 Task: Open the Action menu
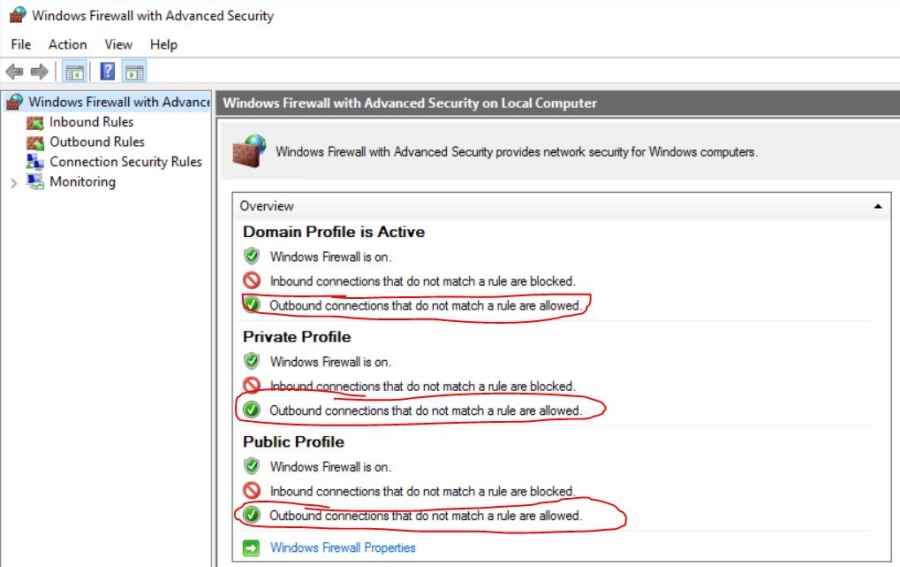pyautogui.click(x=68, y=45)
